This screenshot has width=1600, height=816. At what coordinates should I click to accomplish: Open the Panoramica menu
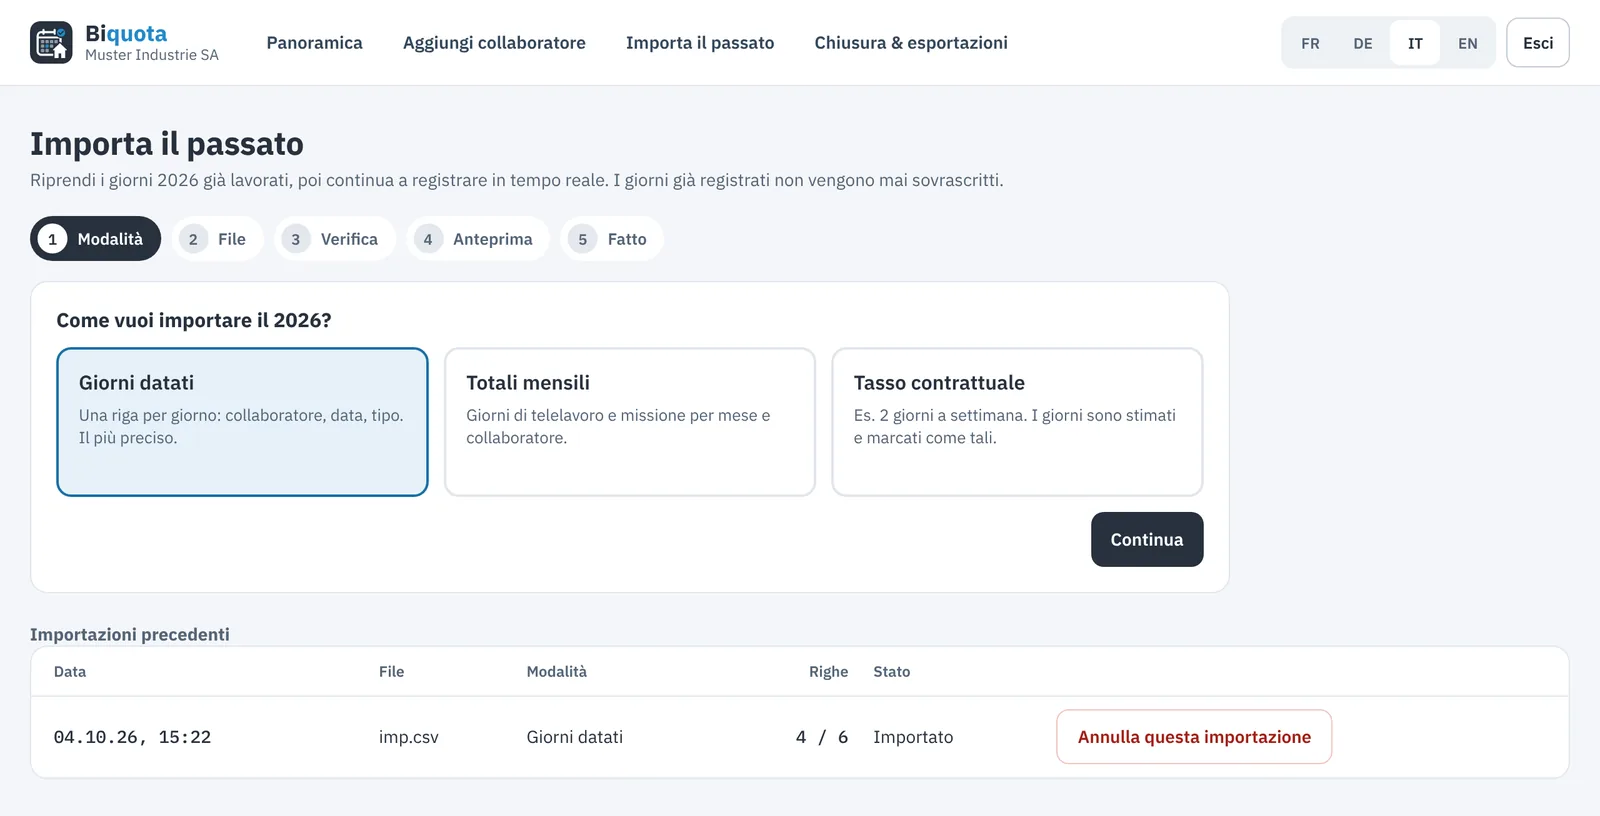[x=314, y=43]
